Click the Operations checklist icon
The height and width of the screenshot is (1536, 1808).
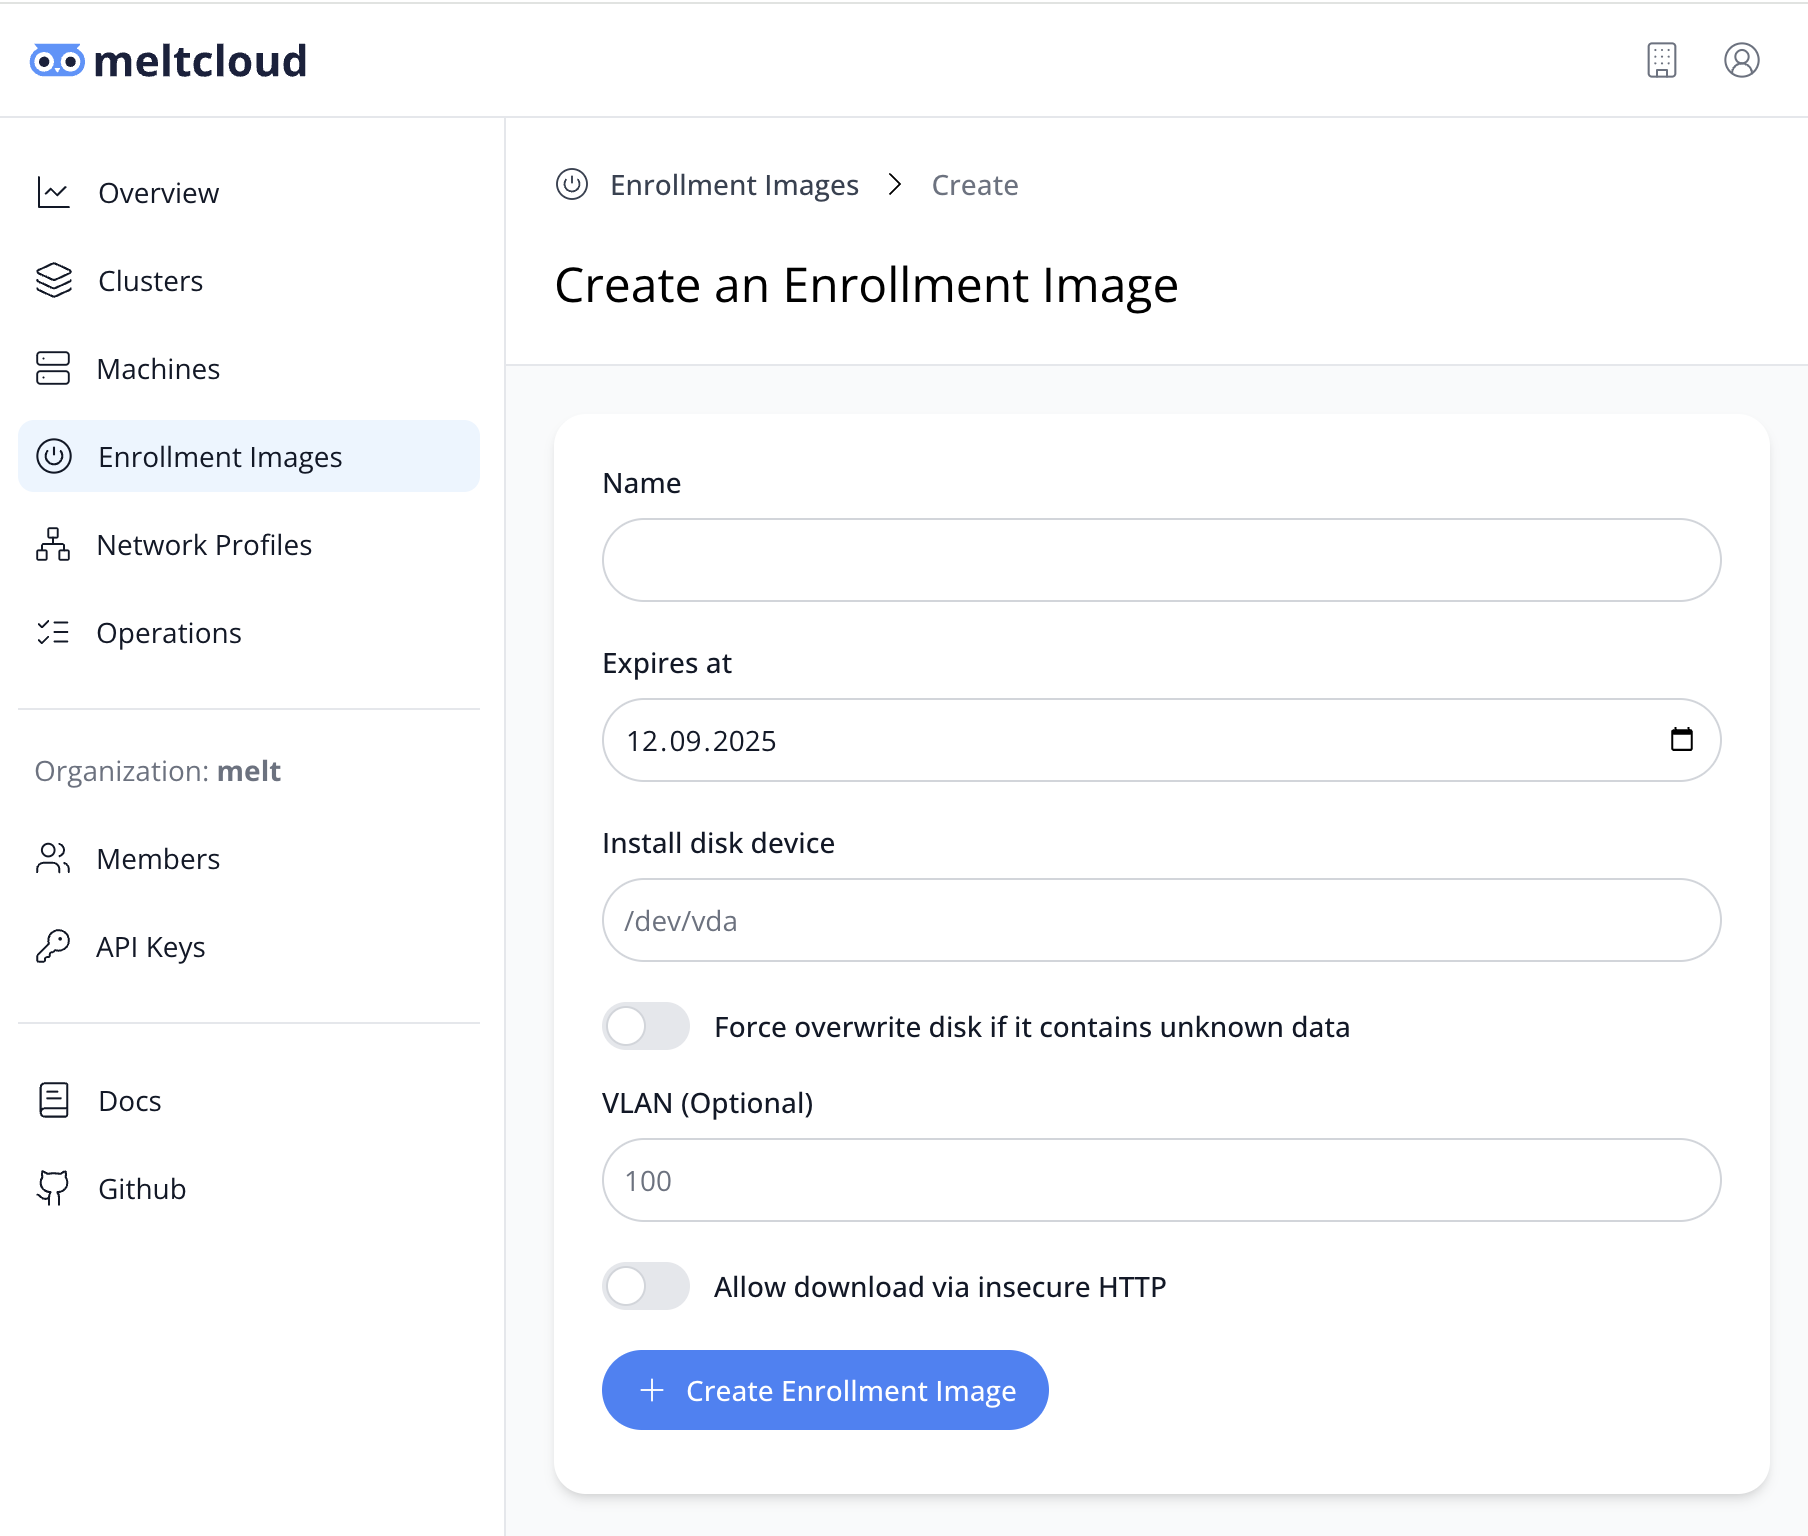point(53,632)
